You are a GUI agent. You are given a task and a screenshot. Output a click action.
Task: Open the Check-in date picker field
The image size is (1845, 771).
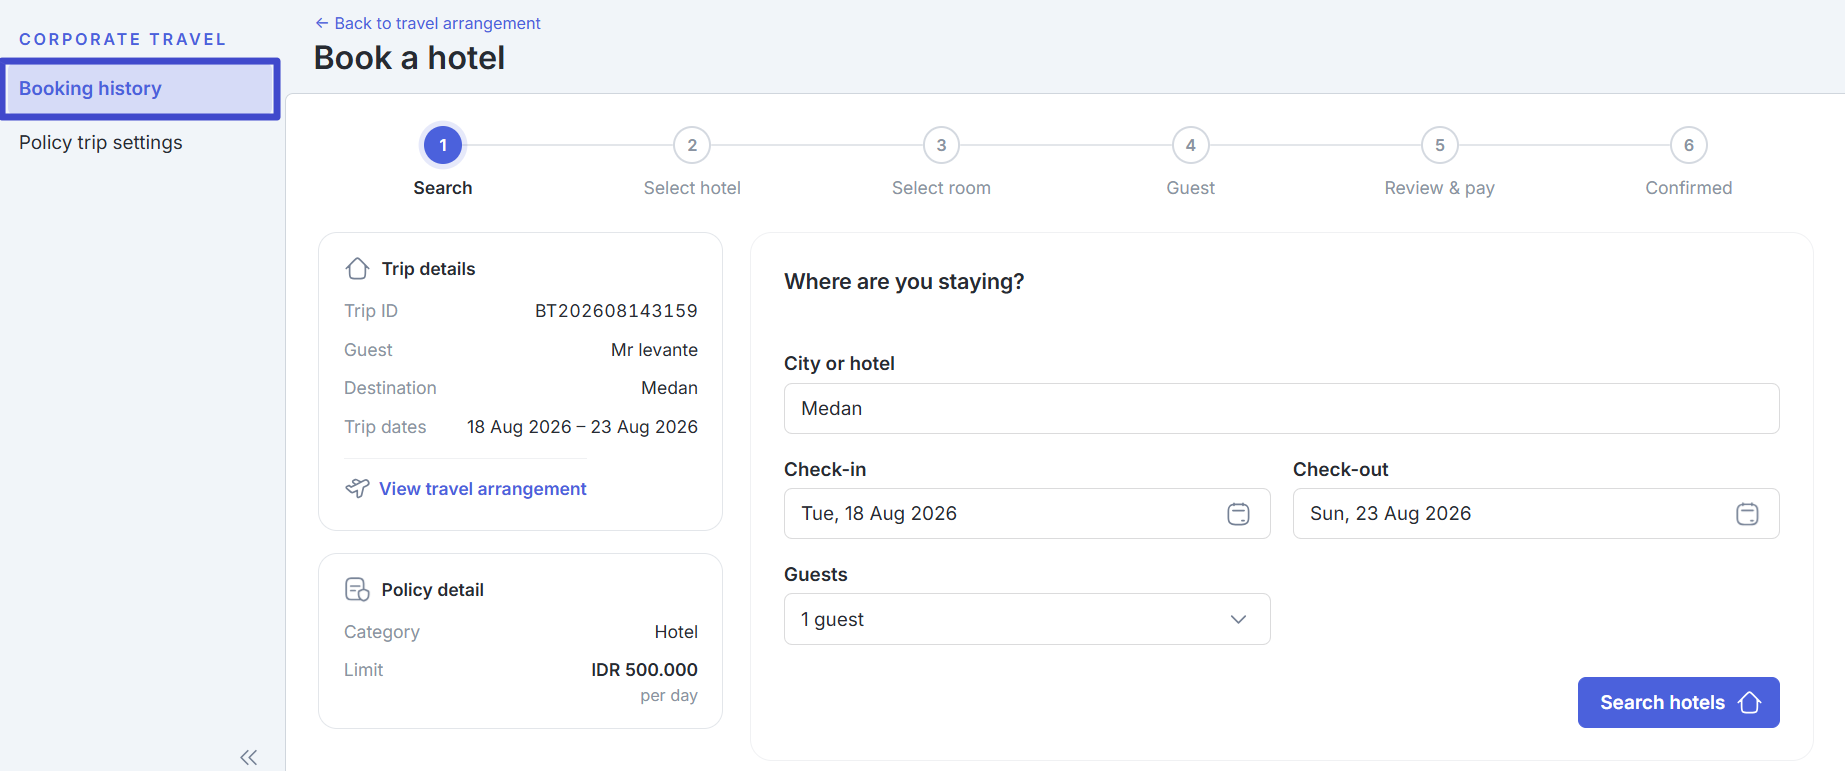[x=1027, y=514]
